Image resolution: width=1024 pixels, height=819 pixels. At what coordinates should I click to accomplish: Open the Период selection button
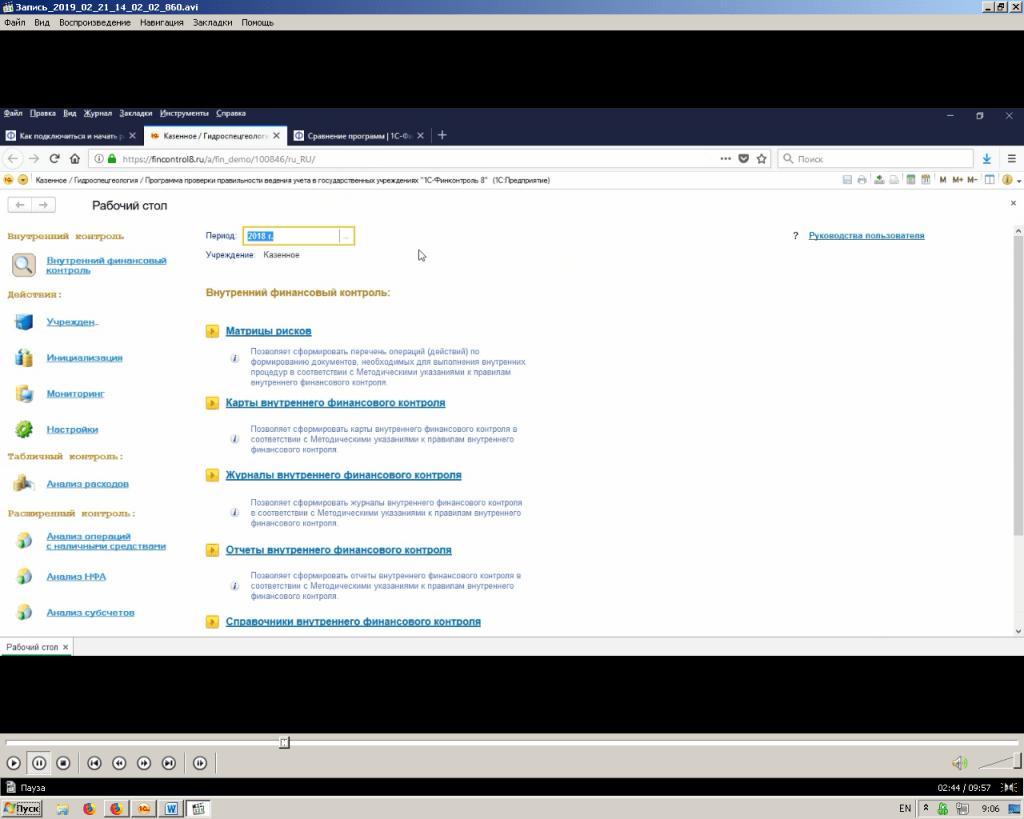pos(346,236)
